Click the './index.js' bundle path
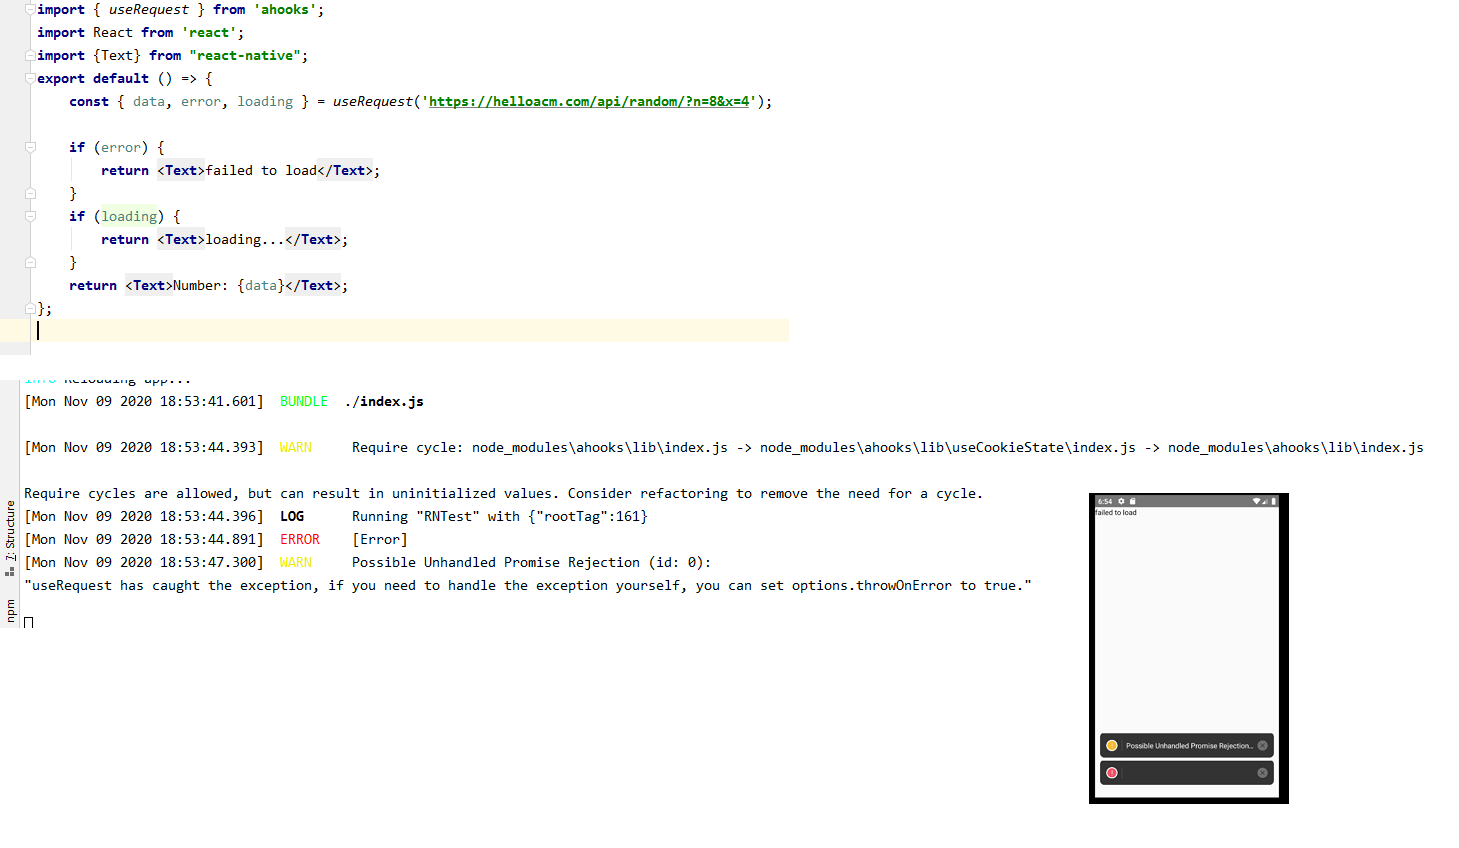The width and height of the screenshot is (1459, 848). point(384,401)
